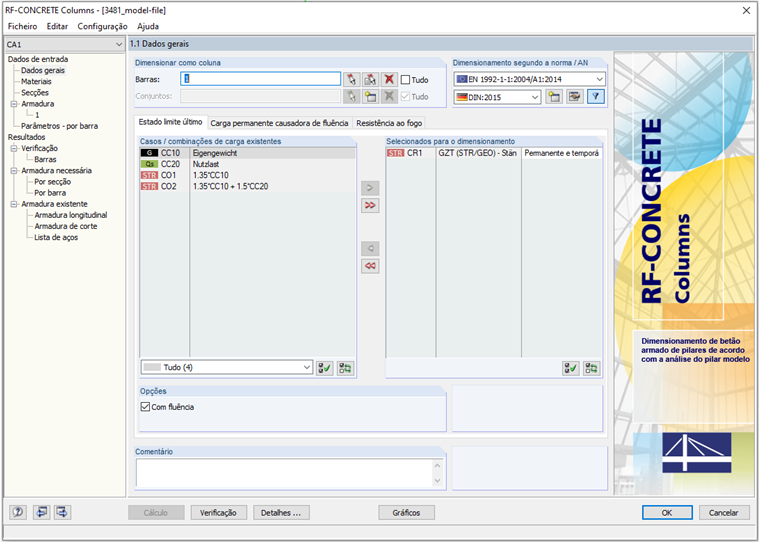760x542 pixels.
Task: Add all load cases with double red arrow
Action: pos(370,206)
